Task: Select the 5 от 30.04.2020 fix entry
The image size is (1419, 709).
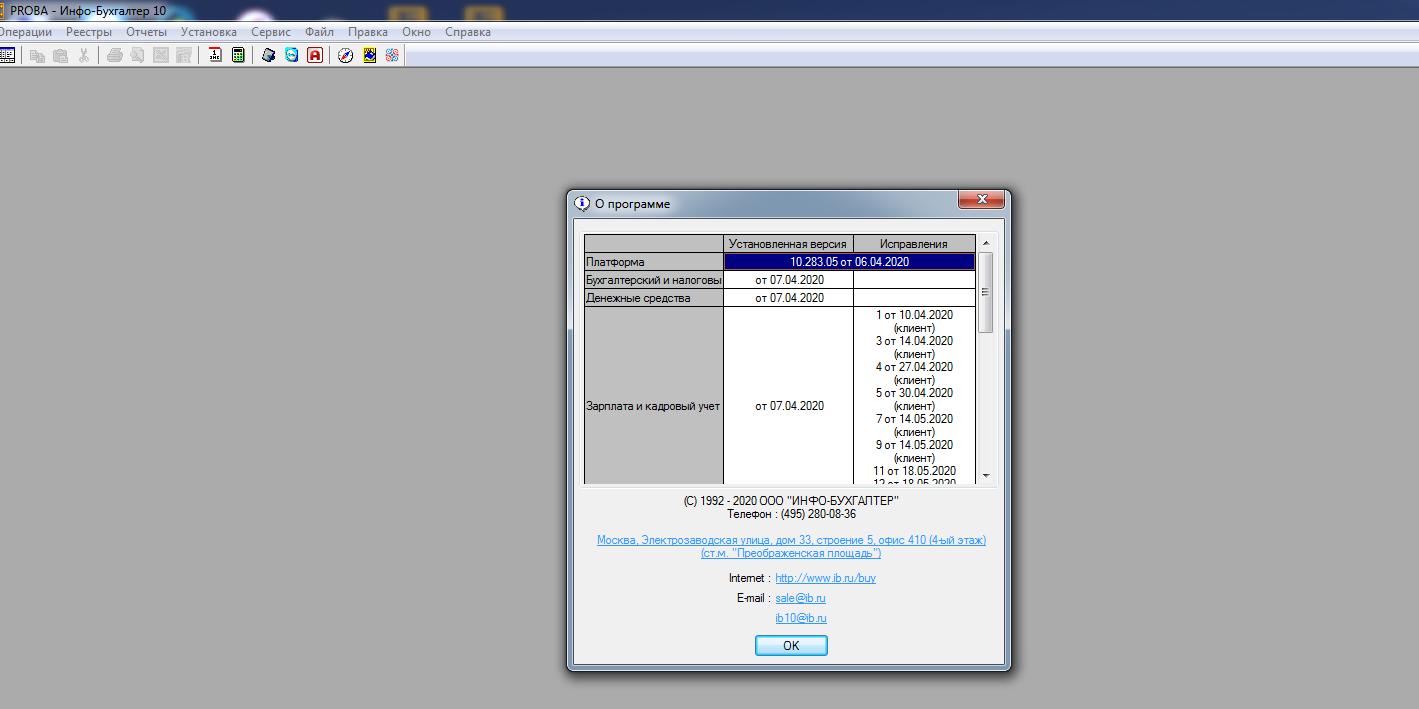Action: [914, 393]
